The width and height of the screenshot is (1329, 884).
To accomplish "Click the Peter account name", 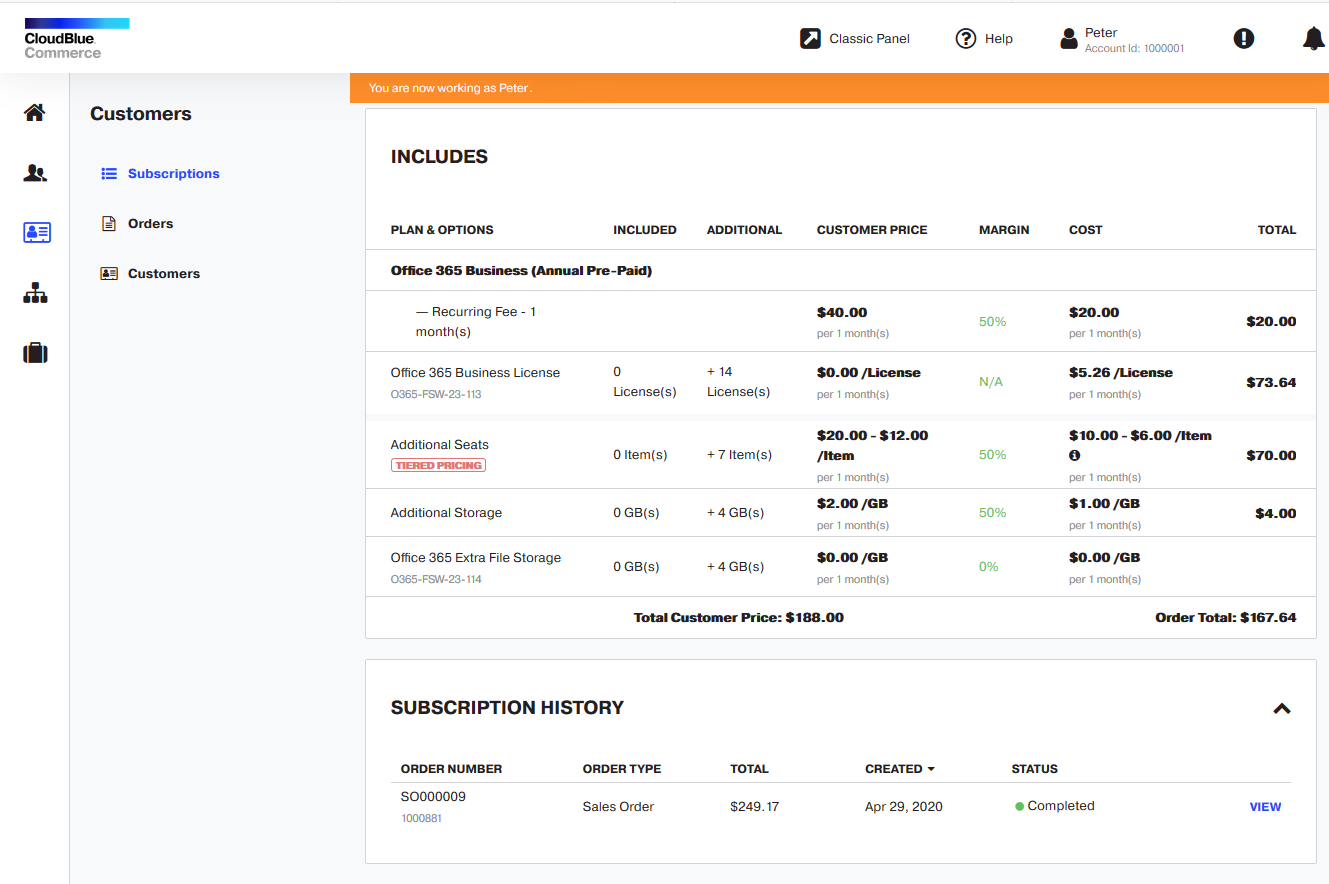I will click(x=1101, y=32).
